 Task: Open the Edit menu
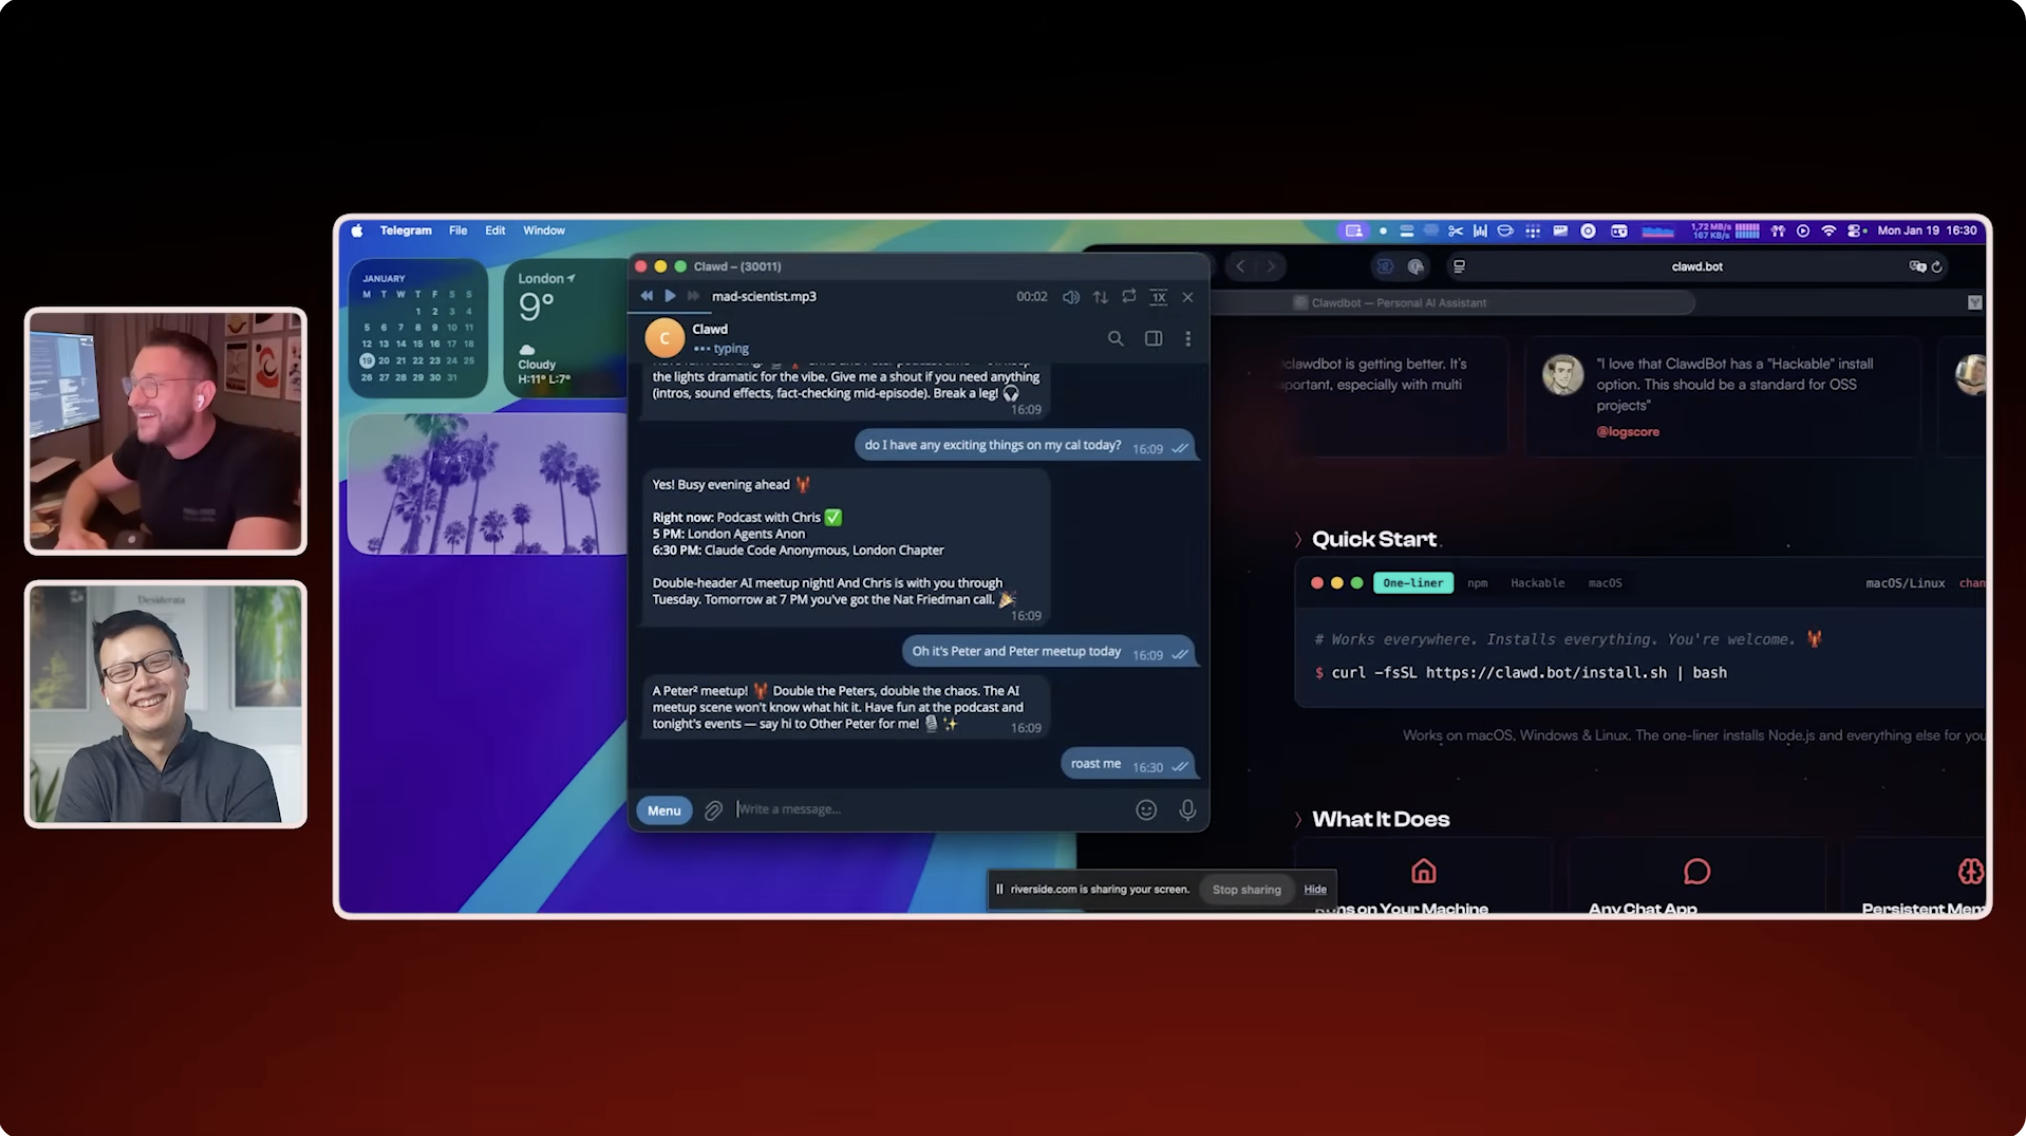click(495, 230)
